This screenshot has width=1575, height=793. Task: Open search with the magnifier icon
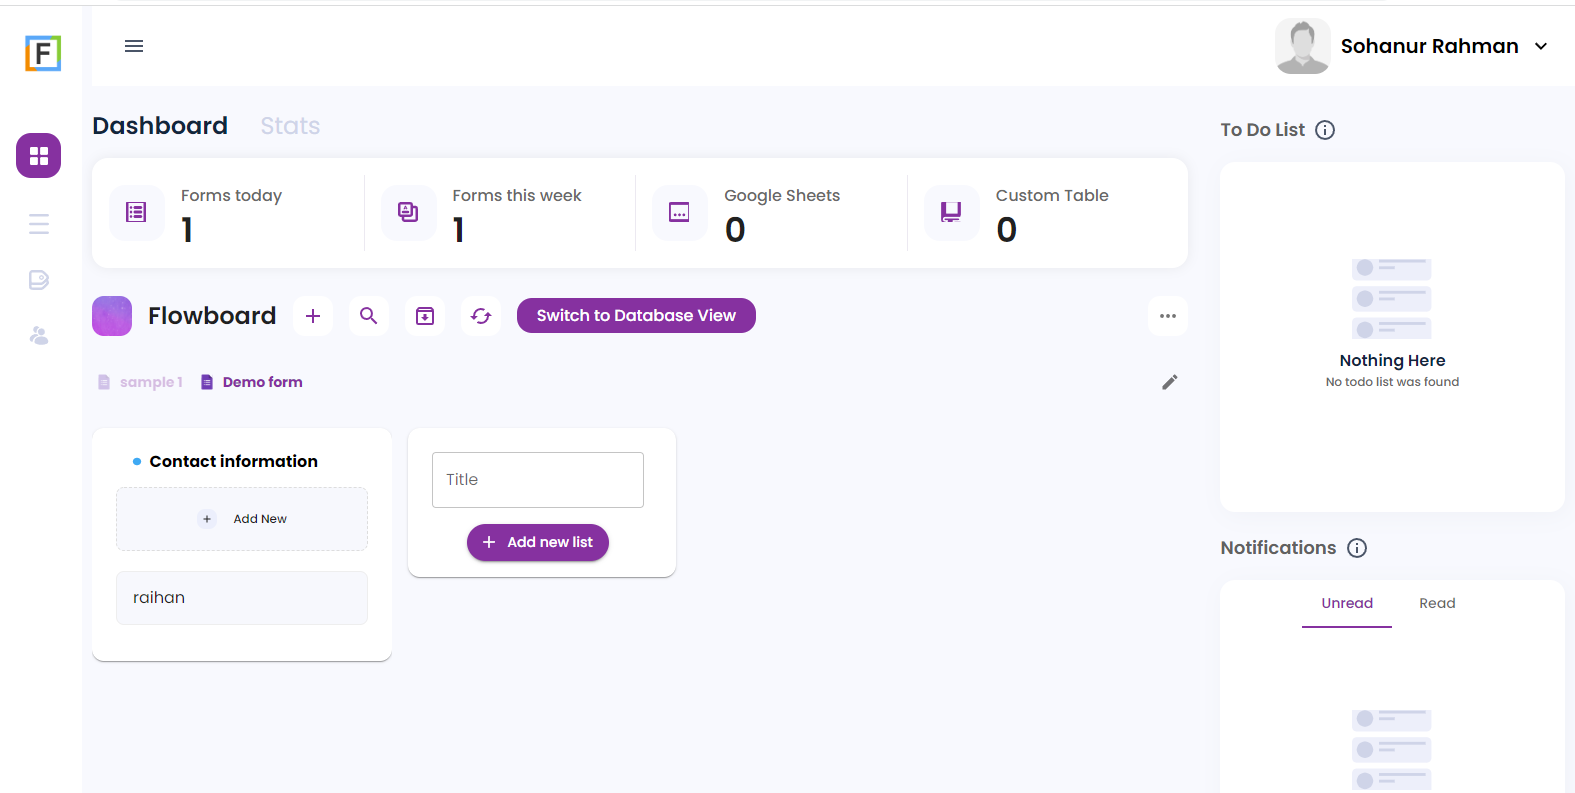click(369, 316)
